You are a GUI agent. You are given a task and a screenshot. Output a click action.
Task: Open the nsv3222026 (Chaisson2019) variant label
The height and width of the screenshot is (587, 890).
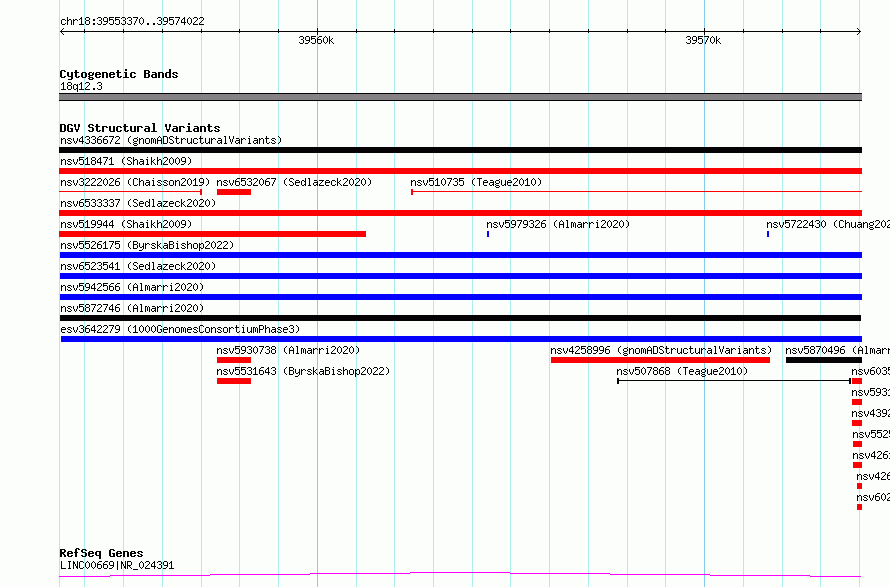tap(135, 182)
